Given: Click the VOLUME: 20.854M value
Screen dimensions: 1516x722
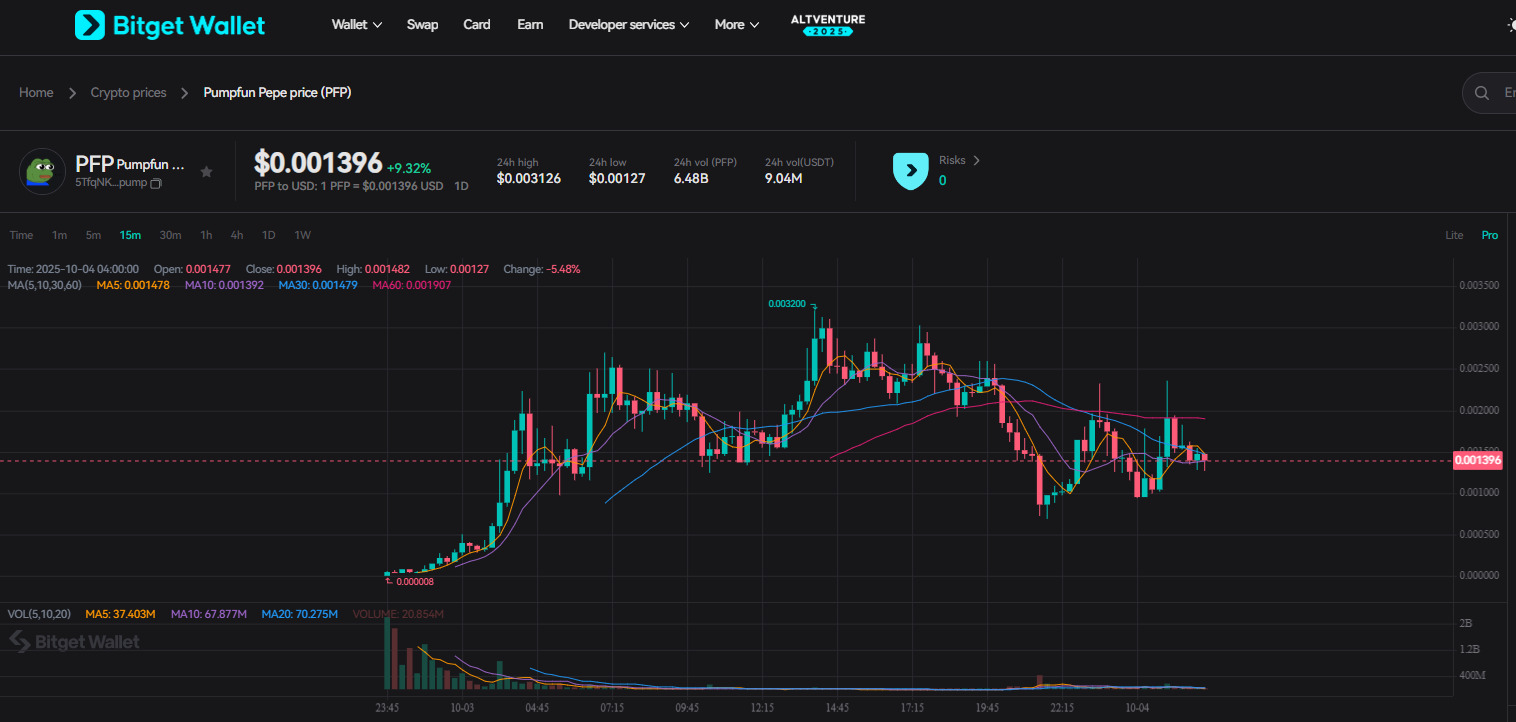Looking at the screenshot, I should click(398, 613).
